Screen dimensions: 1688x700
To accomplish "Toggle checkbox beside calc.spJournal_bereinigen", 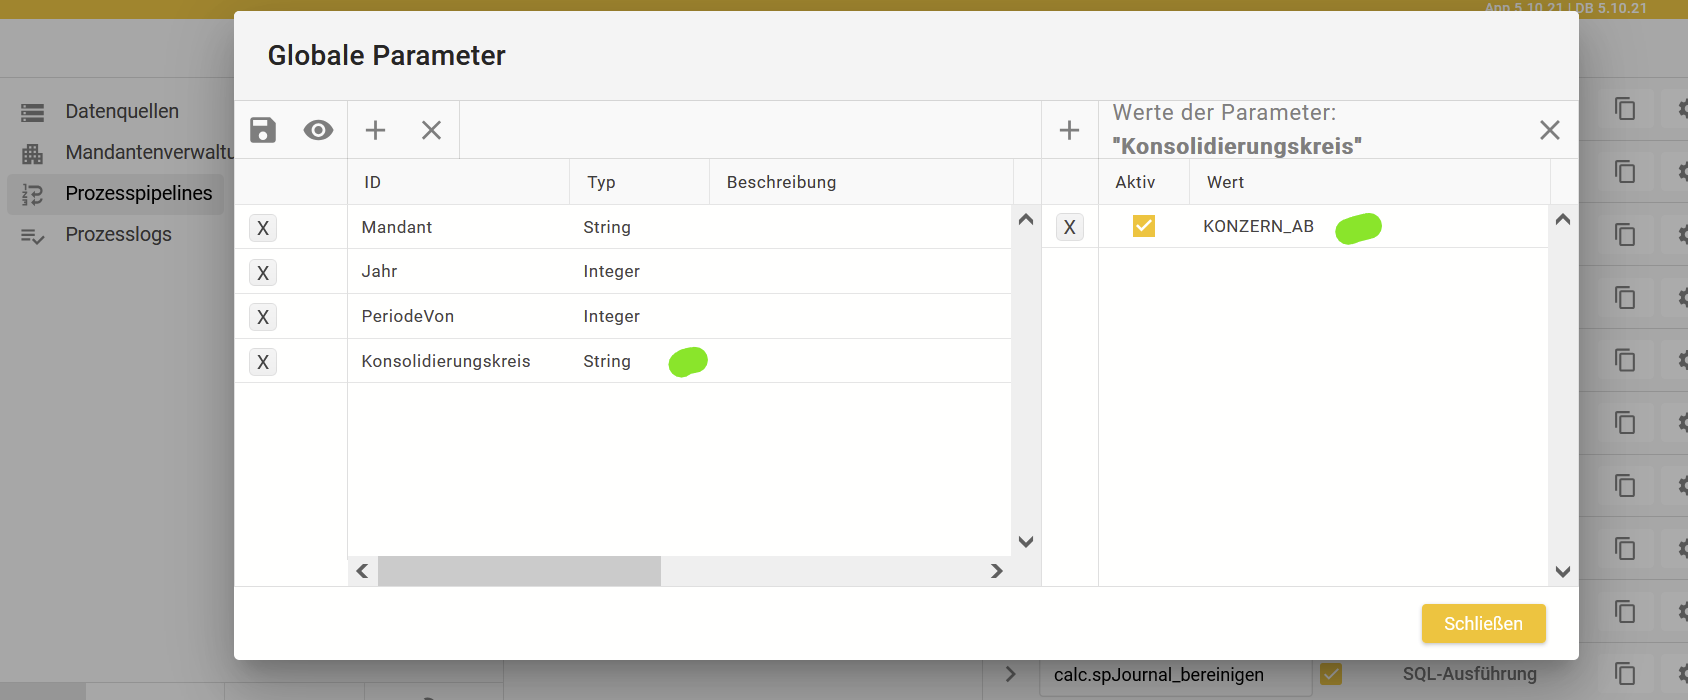I will [x=1330, y=674].
